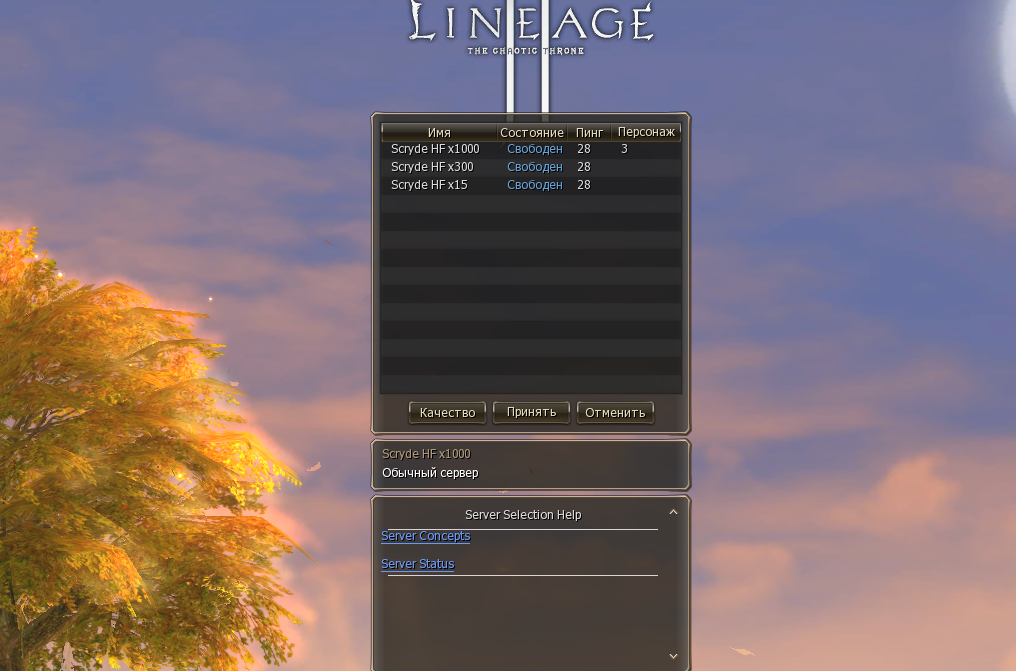Click the Server Selection Help title
Screen dimensions: 1016x671
coord(523,515)
